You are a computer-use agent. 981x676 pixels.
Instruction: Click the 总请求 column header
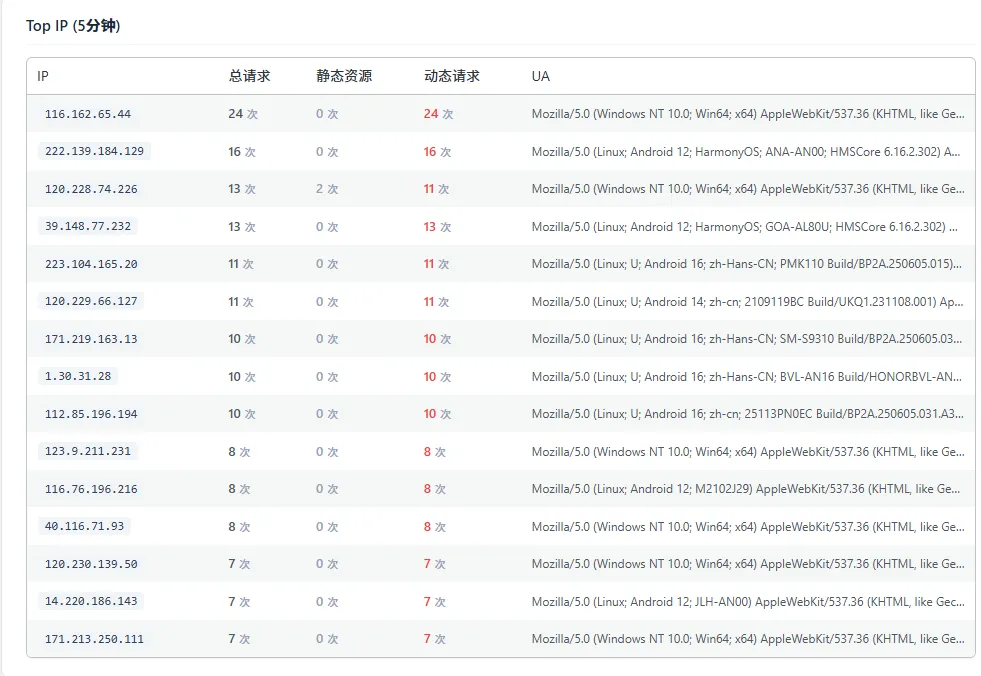pos(250,76)
